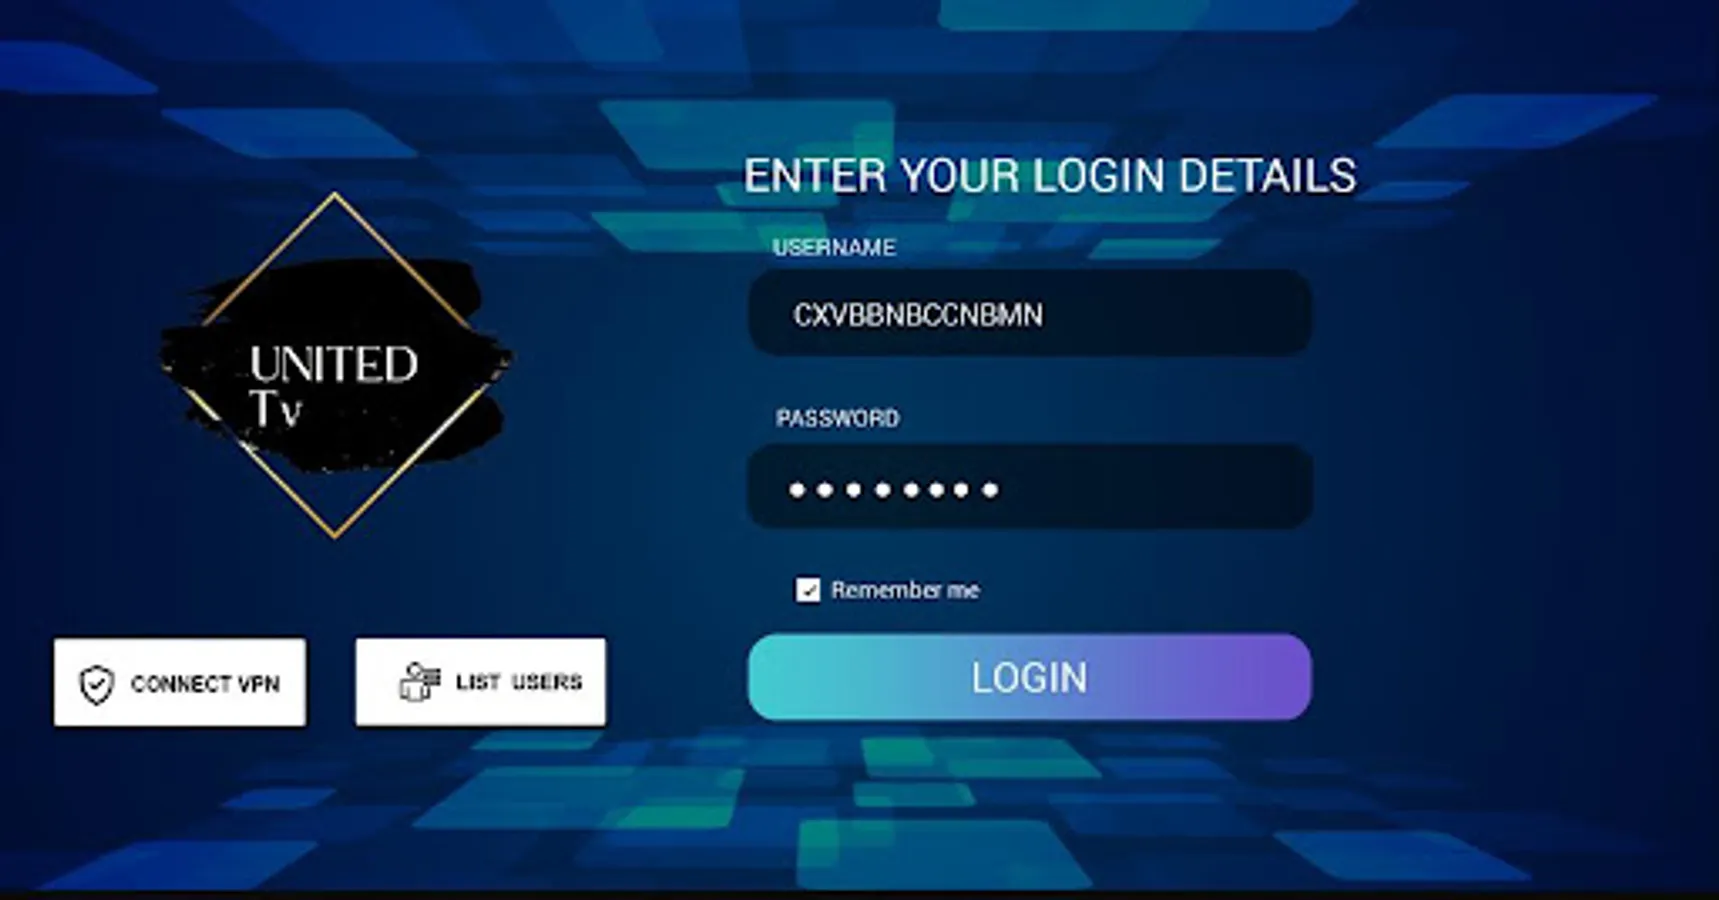Click the CONNECT VPN button label
Viewport: 1719px width, 900px height.
coord(205,684)
